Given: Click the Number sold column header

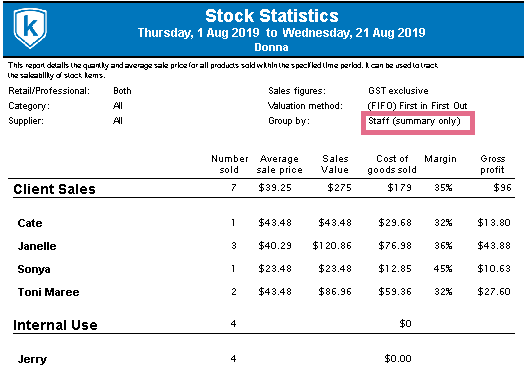Looking at the screenshot, I should [x=230, y=164].
